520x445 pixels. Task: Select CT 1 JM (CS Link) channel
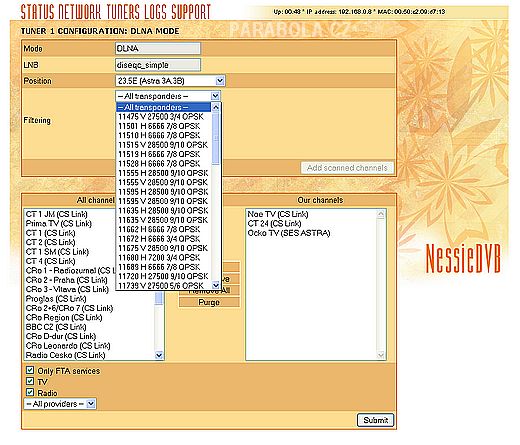57,214
